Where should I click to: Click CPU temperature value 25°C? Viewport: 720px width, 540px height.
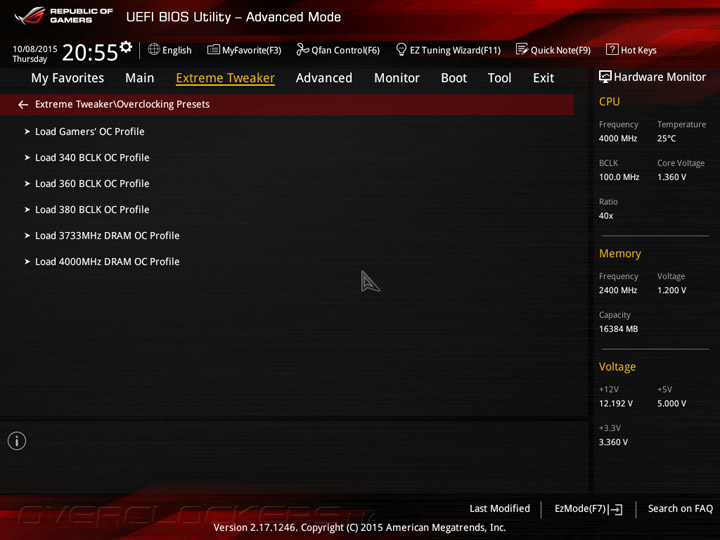point(666,138)
